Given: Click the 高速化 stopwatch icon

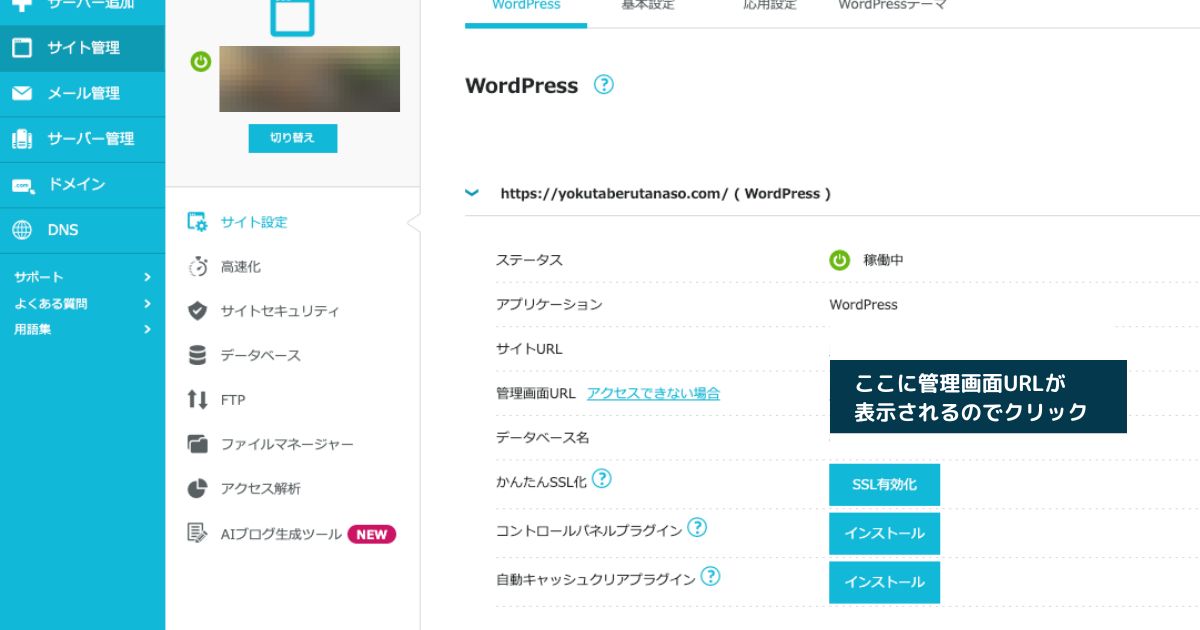Looking at the screenshot, I should 197,267.
